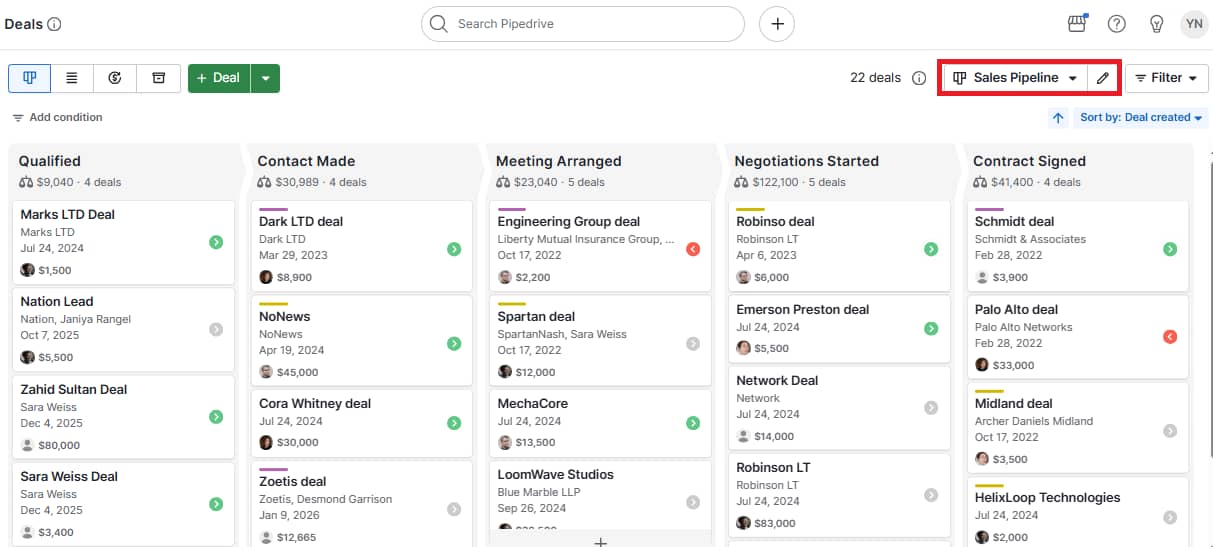Click owner avatar on Palo Alto deal

tap(982, 365)
